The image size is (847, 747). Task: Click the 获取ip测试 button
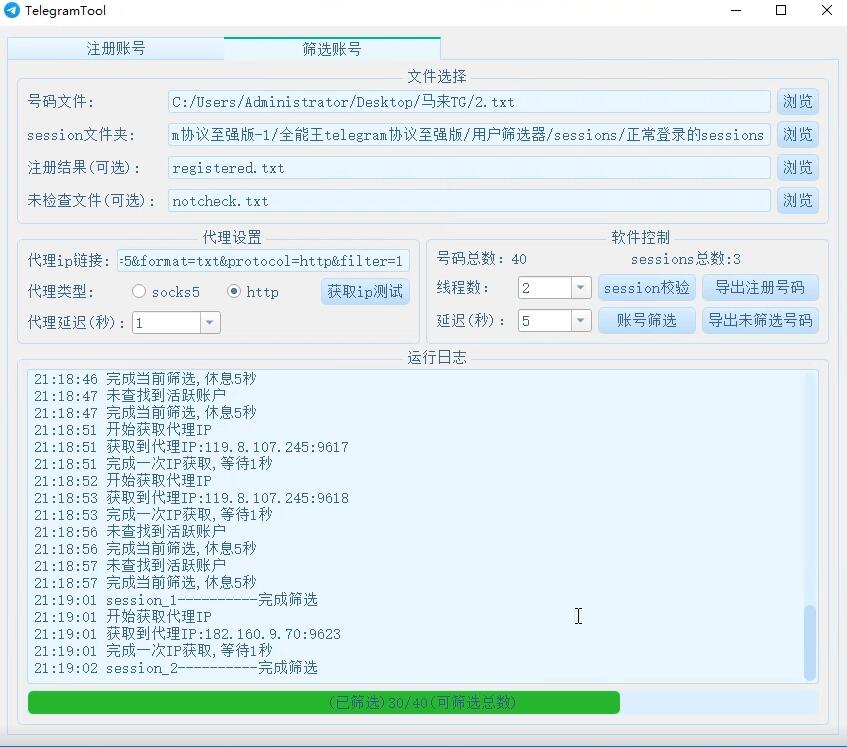[x=365, y=292]
